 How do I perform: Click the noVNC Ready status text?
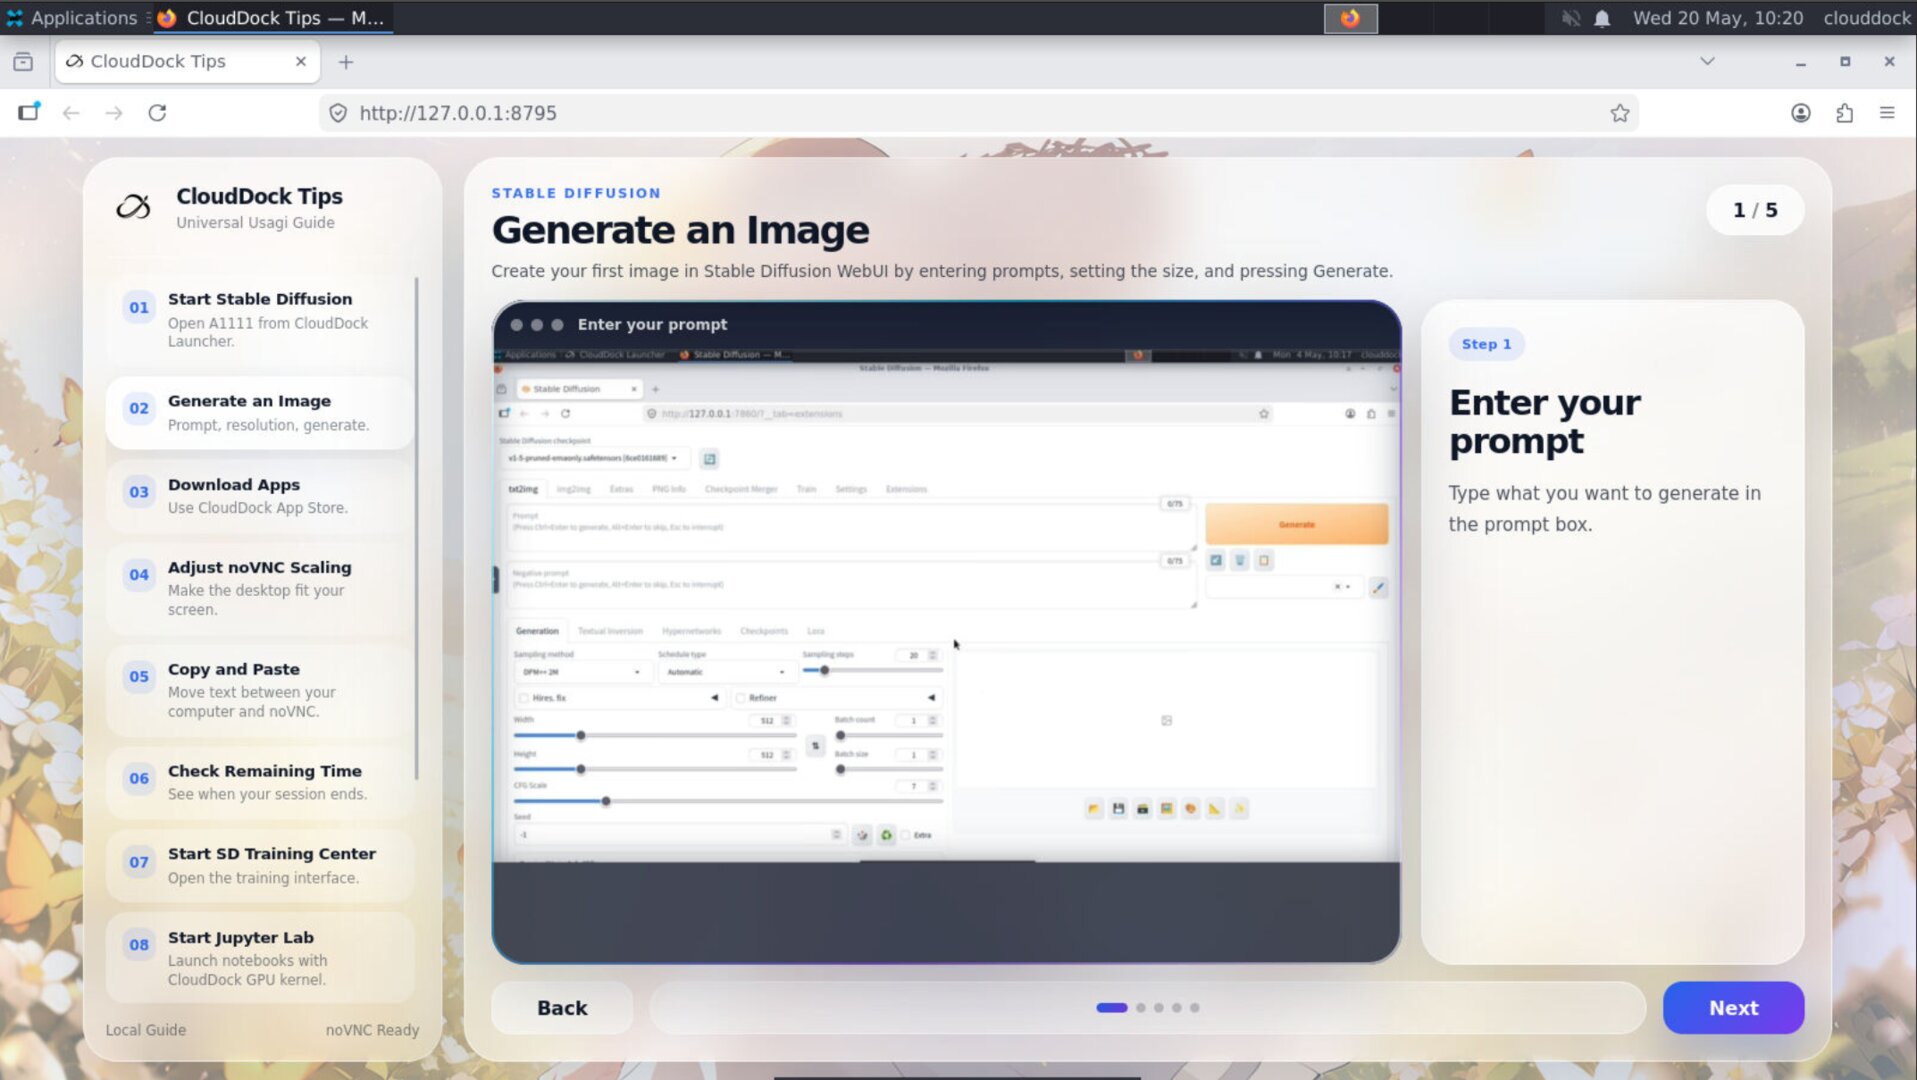pos(372,1029)
